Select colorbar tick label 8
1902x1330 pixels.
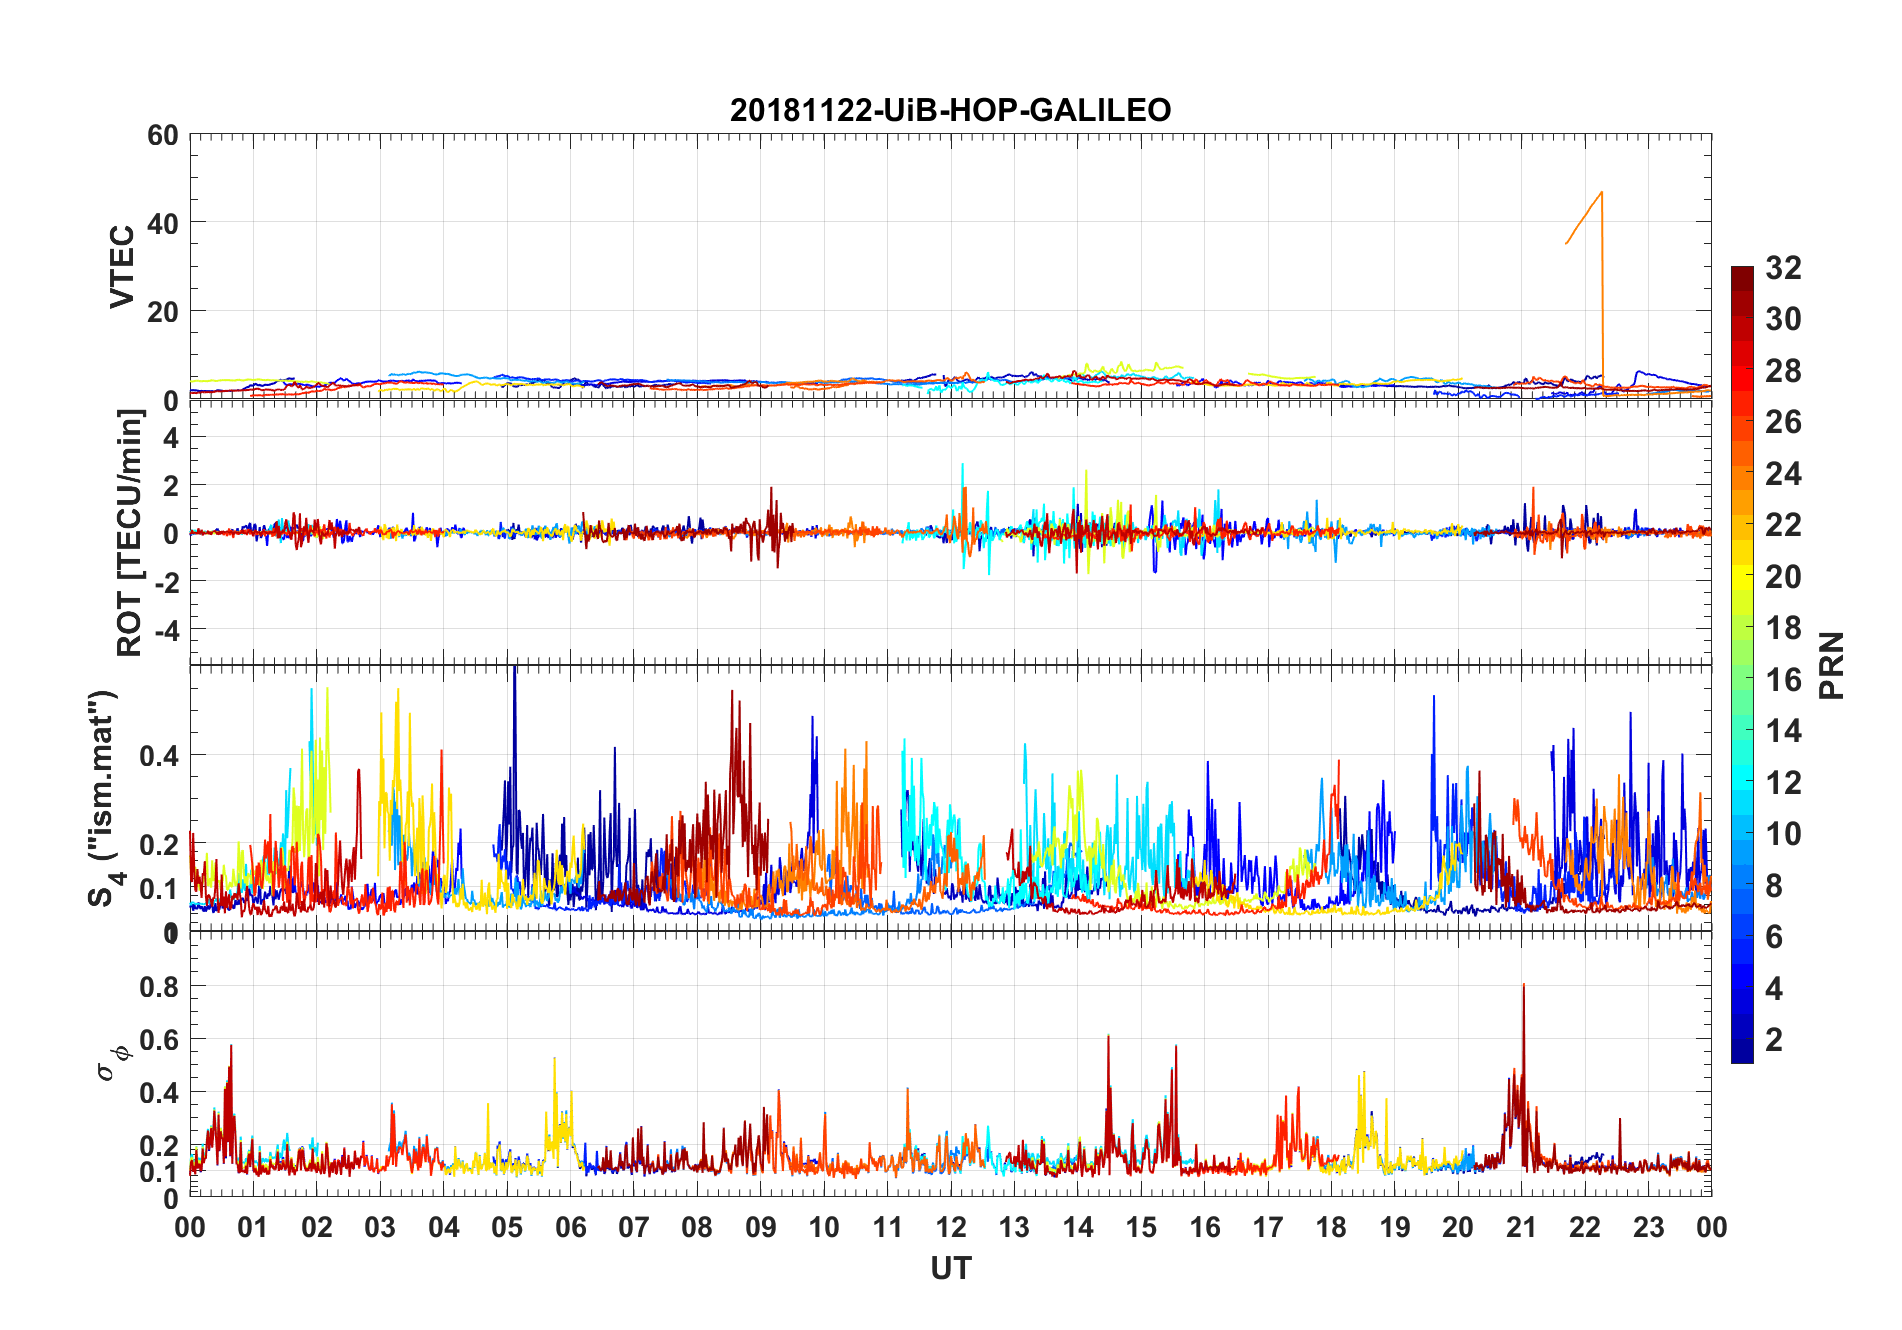pos(1775,885)
